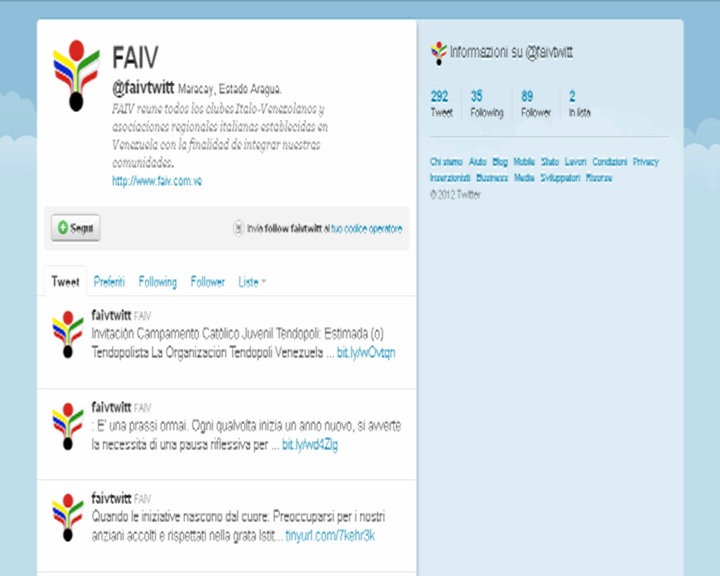Image resolution: width=720 pixels, height=576 pixels.
Task: Open the Following tab
Action: point(158,282)
